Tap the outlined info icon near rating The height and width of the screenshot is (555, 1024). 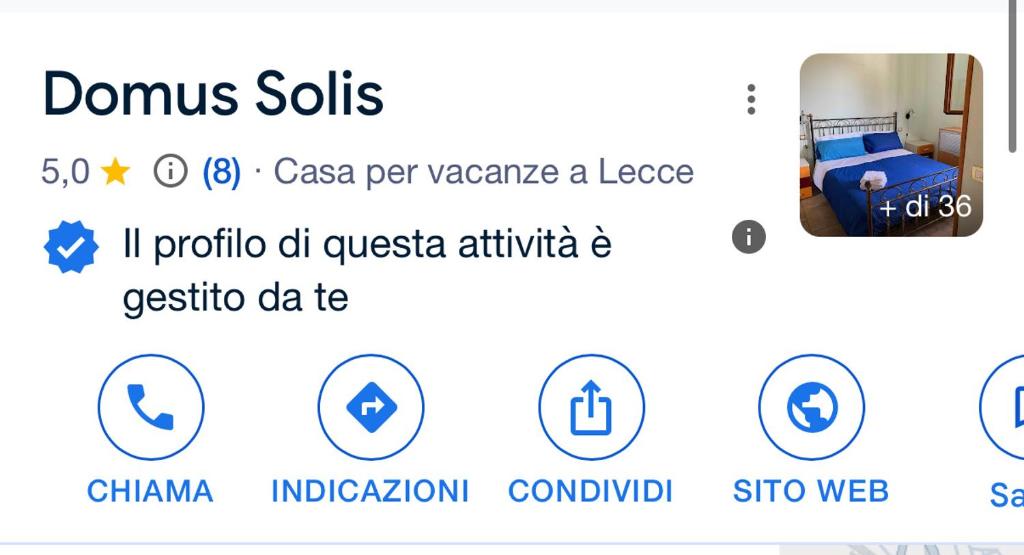[x=171, y=173]
